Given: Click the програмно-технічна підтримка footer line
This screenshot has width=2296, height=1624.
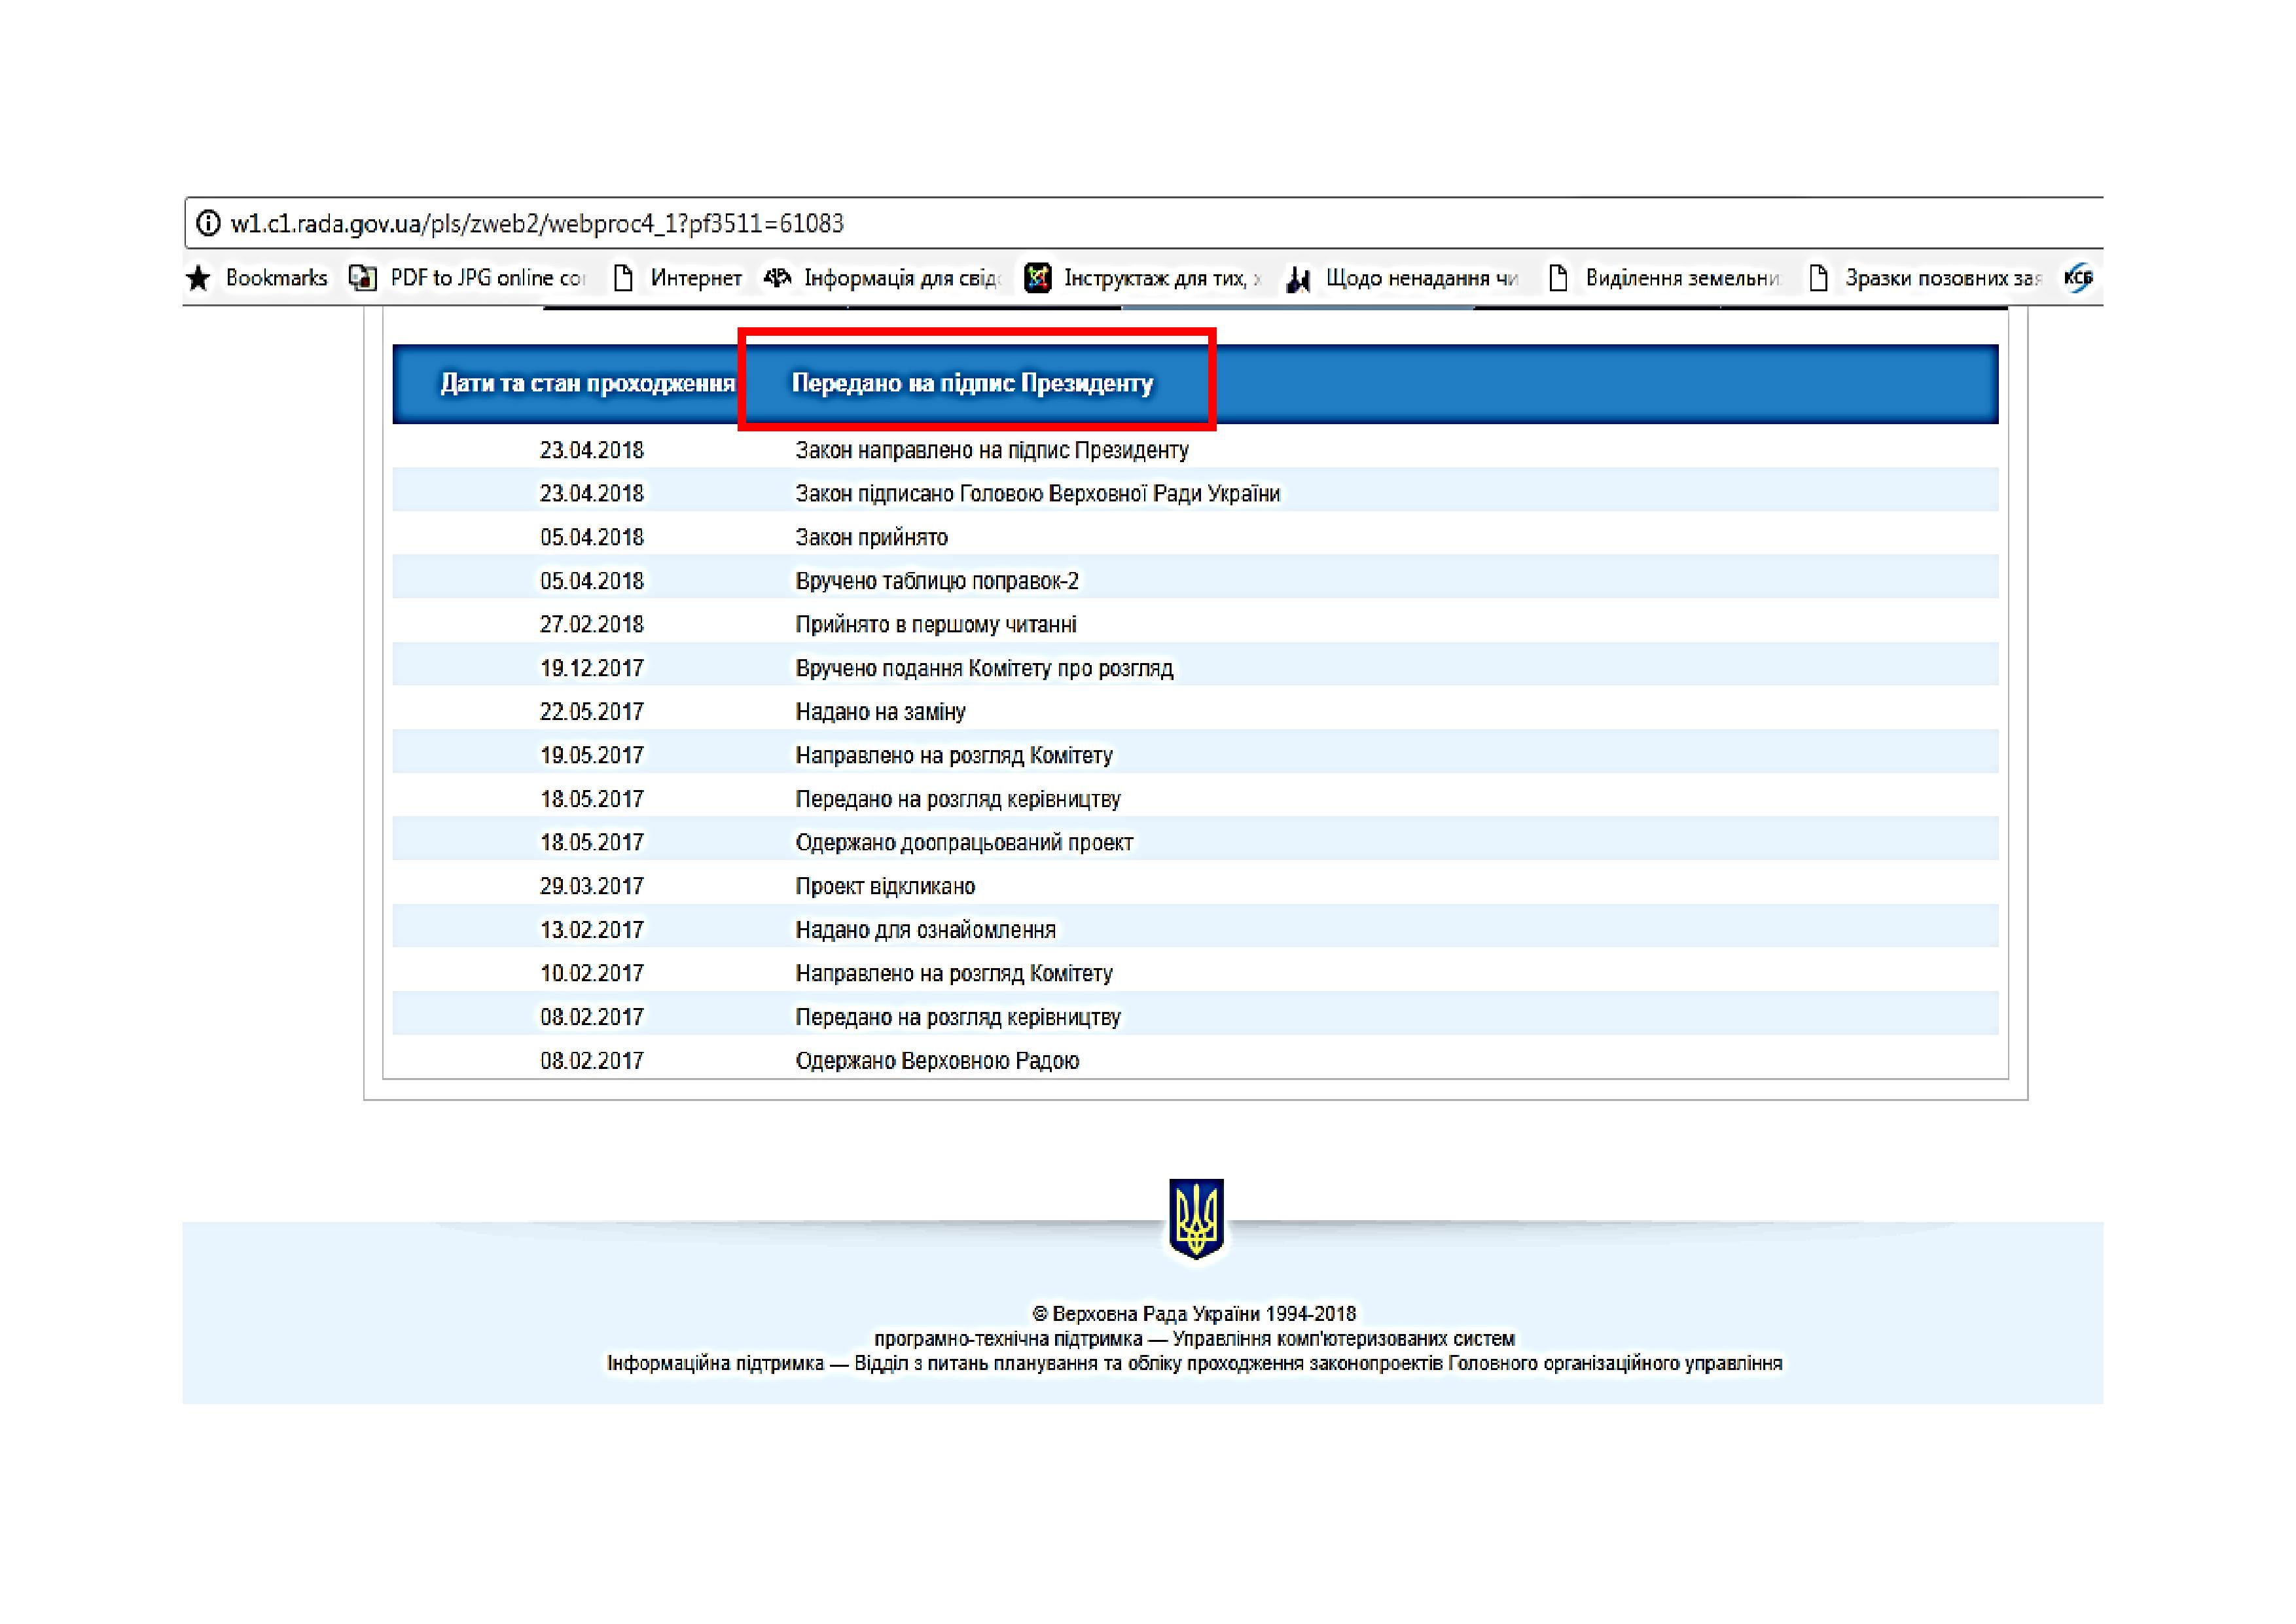Looking at the screenshot, I should point(1194,1339).
